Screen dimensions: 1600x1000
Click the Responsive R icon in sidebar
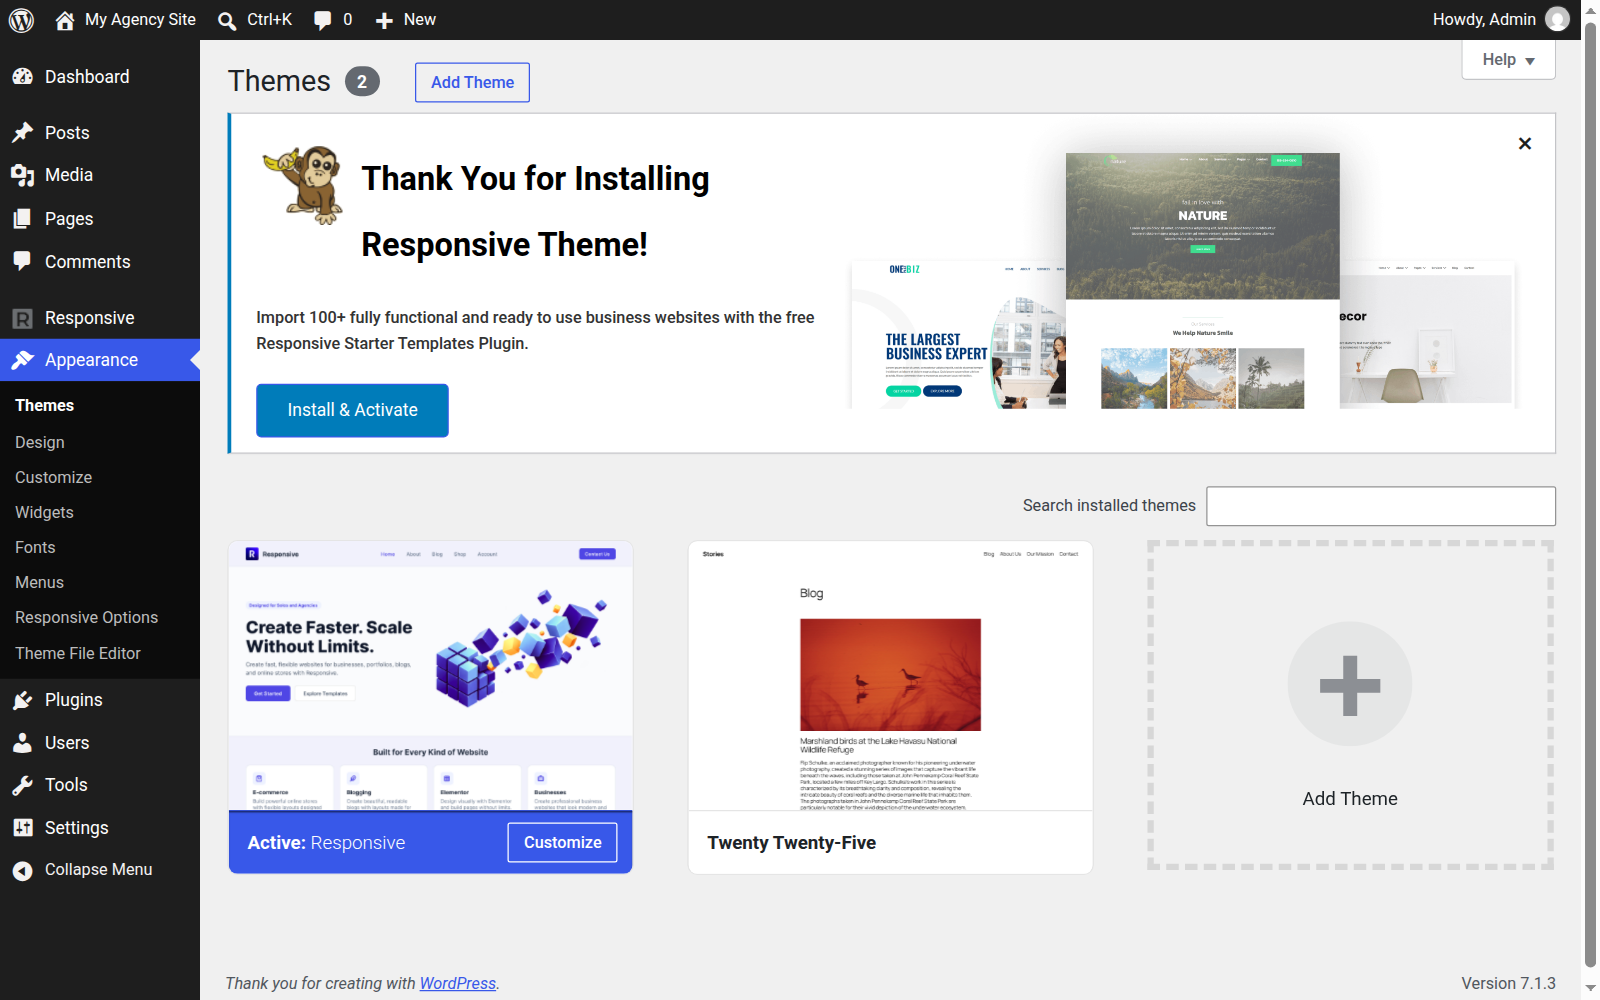coord(23,318)
